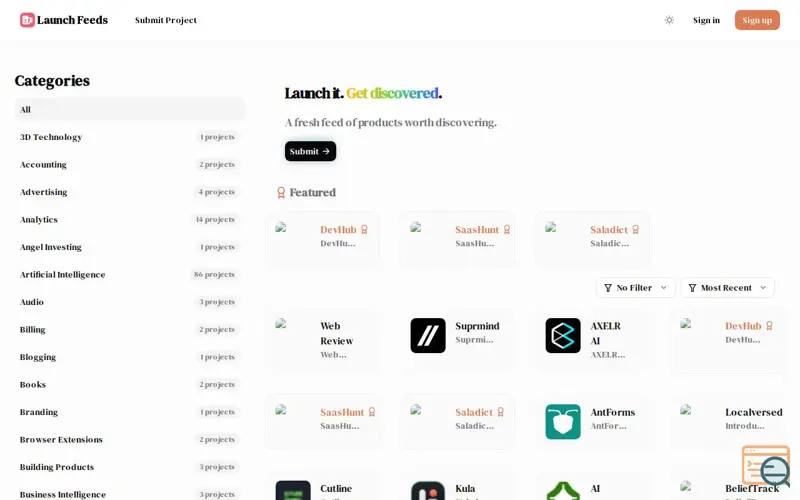Open the Most Recent sort dropdown

(727, 288)
